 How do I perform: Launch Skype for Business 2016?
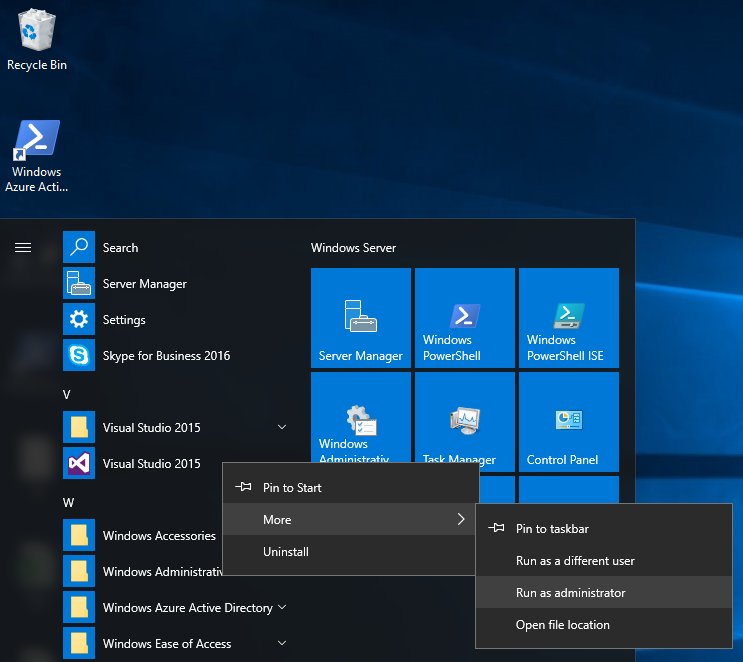(x=166, y=356)
